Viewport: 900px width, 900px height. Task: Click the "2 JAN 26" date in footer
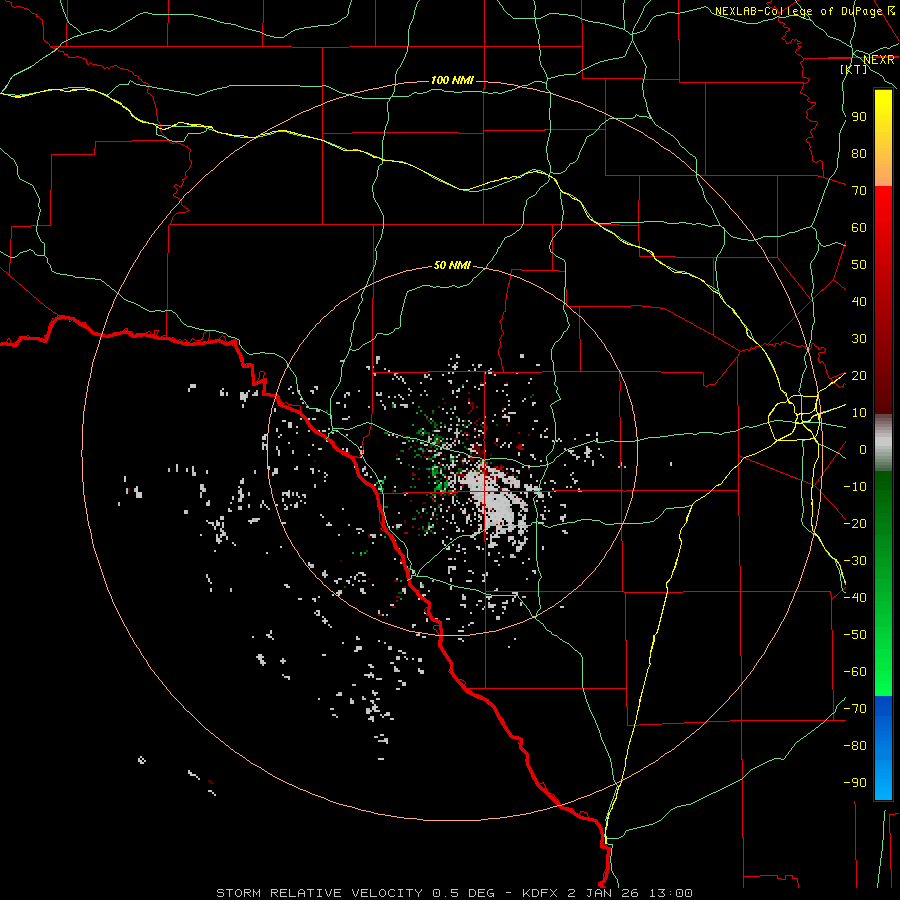pos(604,893)
